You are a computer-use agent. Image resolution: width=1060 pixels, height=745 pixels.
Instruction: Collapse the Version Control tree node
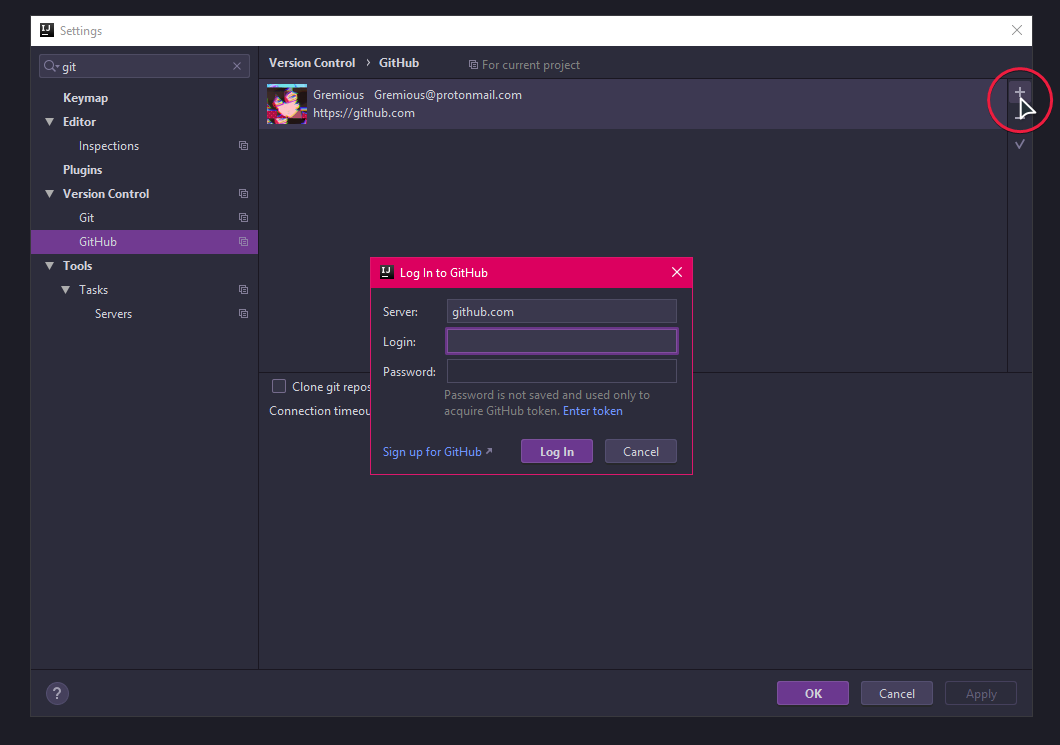click(49, 193)
